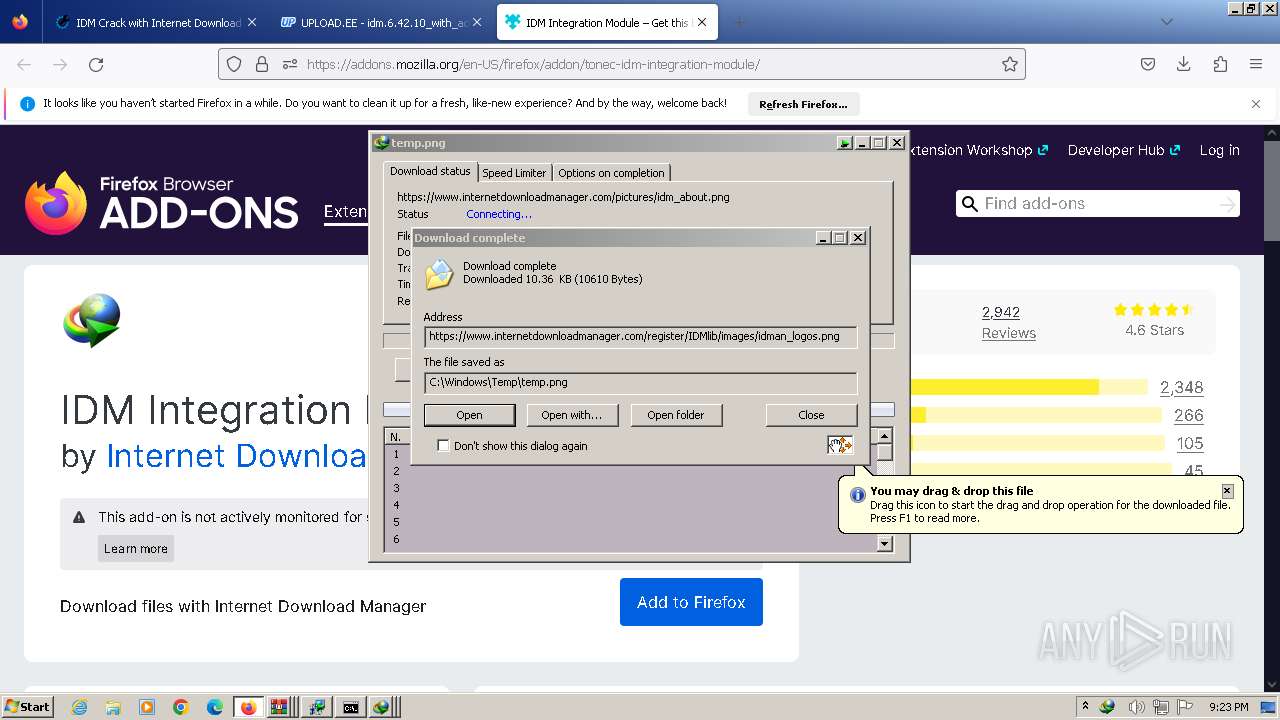Open a new browser tab
1280x720 pixels.
[x=739, y=22]
